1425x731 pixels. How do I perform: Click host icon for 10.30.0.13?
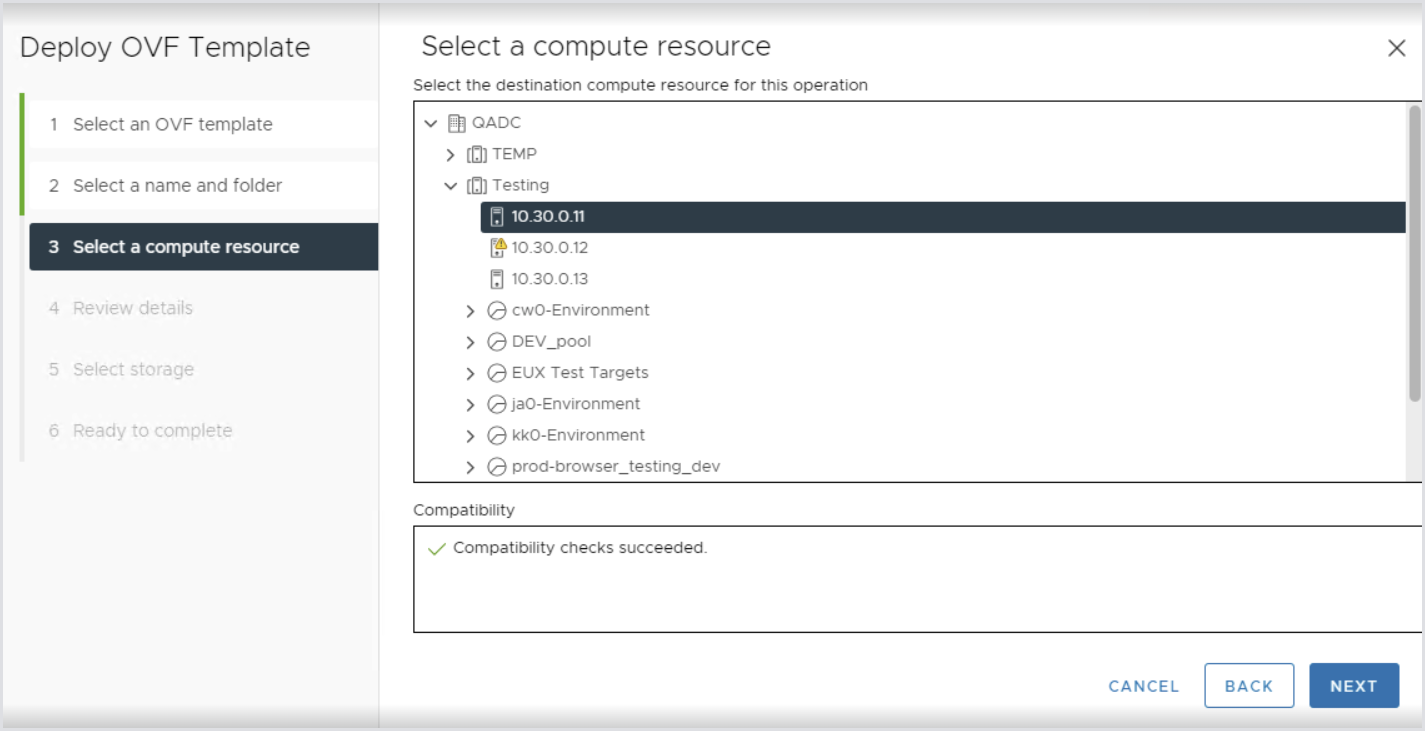[497, 279]
